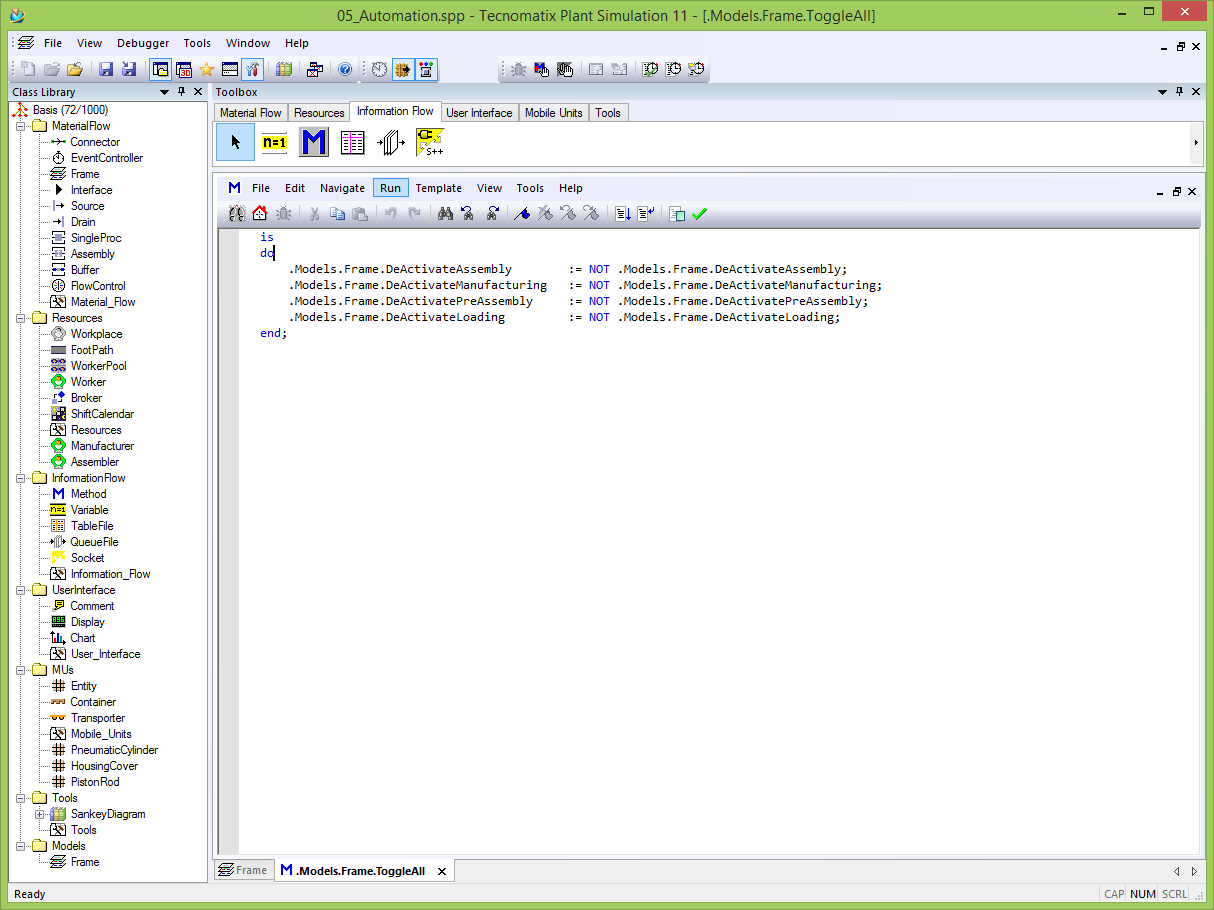This screenshot has width=1214, height=910.
Task: Click the blue Help question mark icon
Action: [345, 69]
